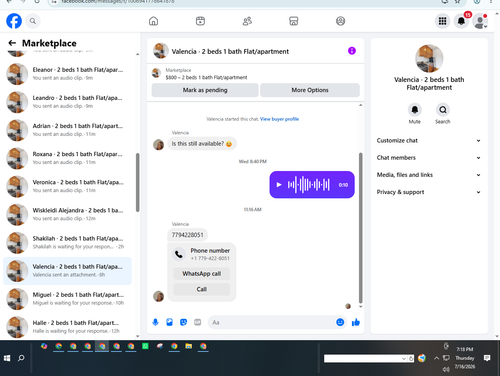Click the attach file icon in composer
The image size is (500, 376).
[169, 322]
